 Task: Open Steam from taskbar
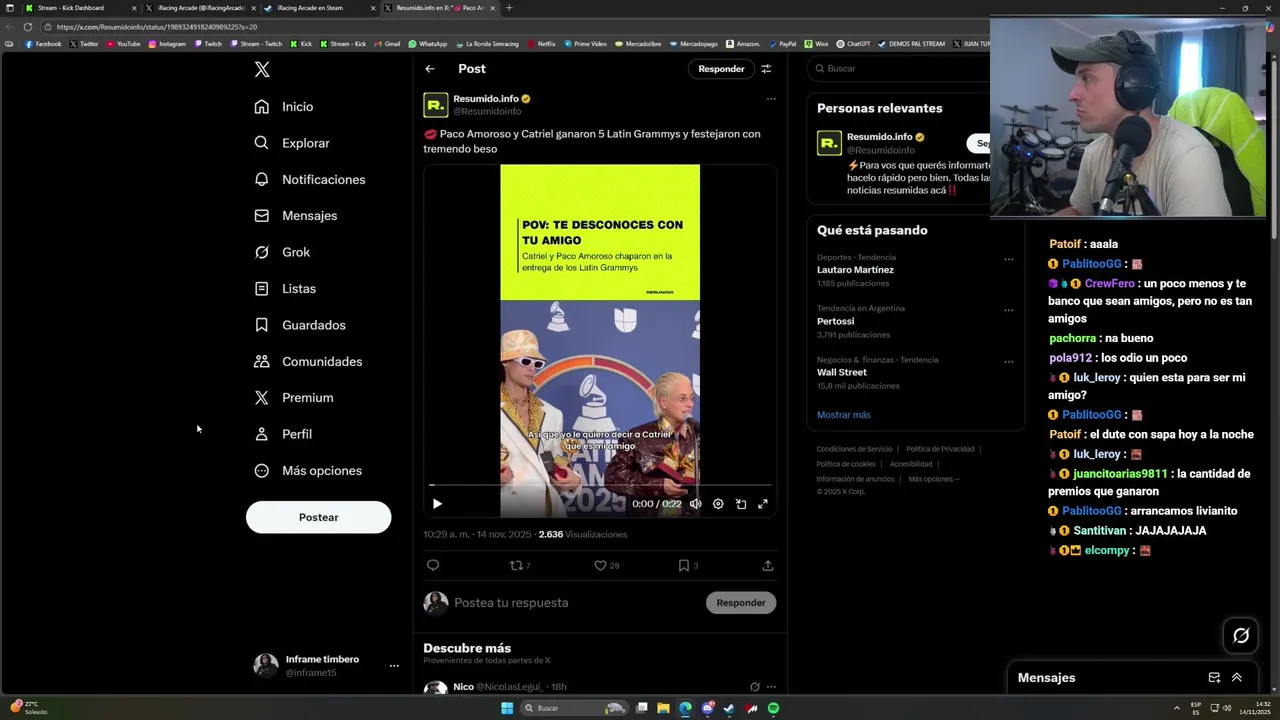[x=729, y=708]
